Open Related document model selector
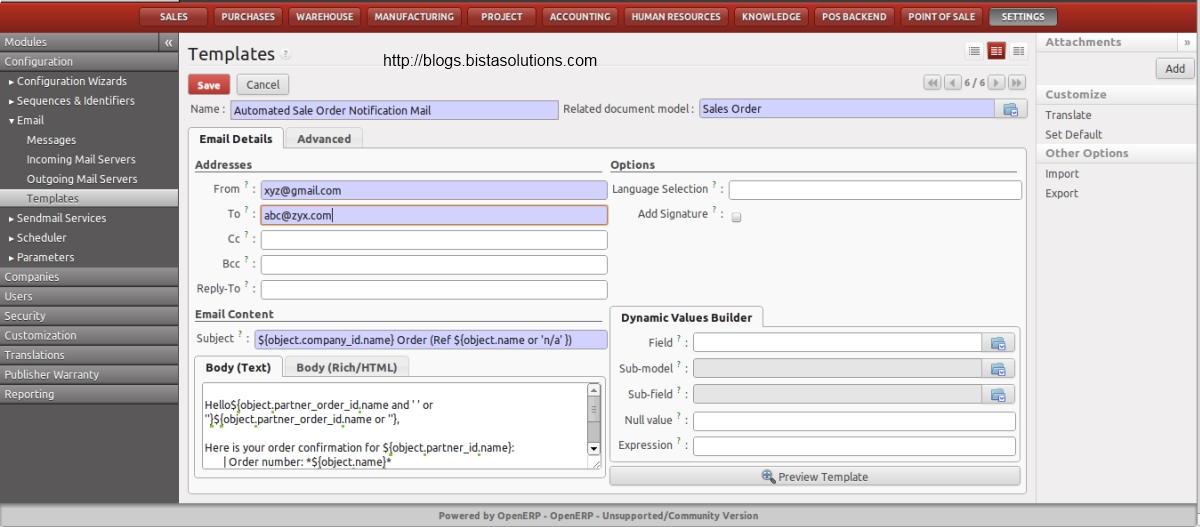This screenshot has height=527, width=1200. point(1010,110)
